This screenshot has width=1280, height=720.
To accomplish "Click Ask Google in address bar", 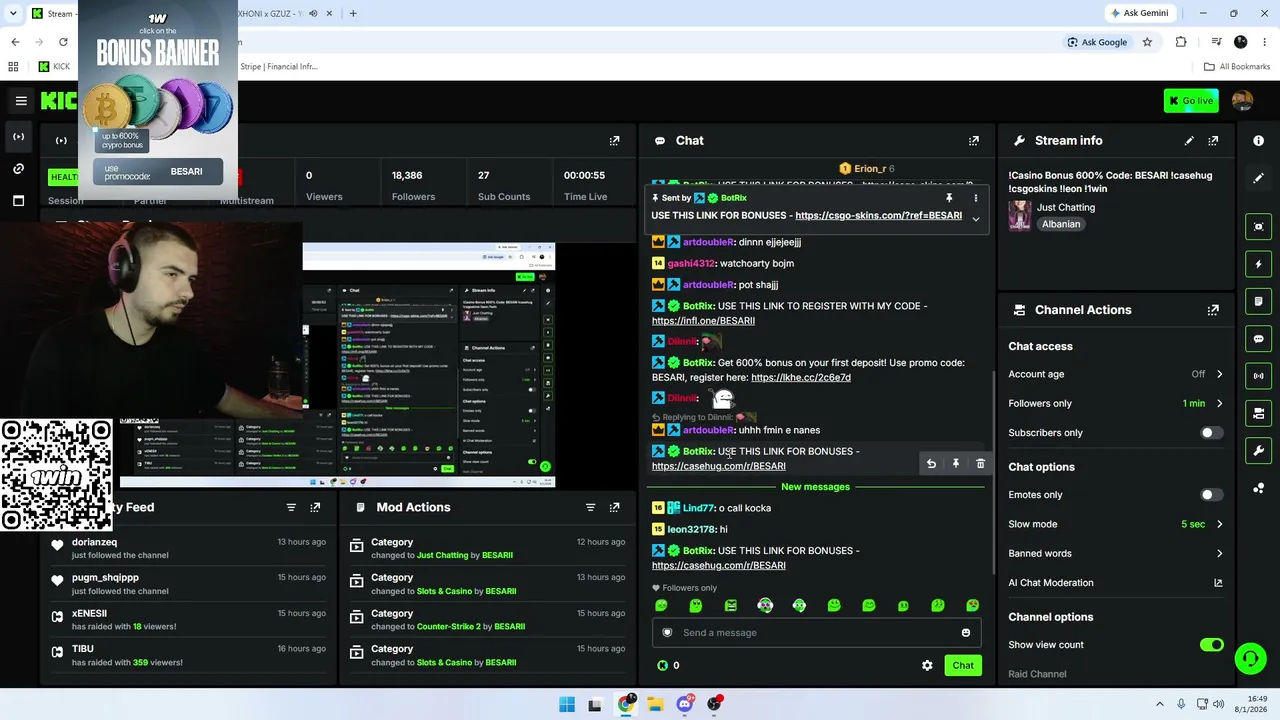I will click(x=1097, y=42).
